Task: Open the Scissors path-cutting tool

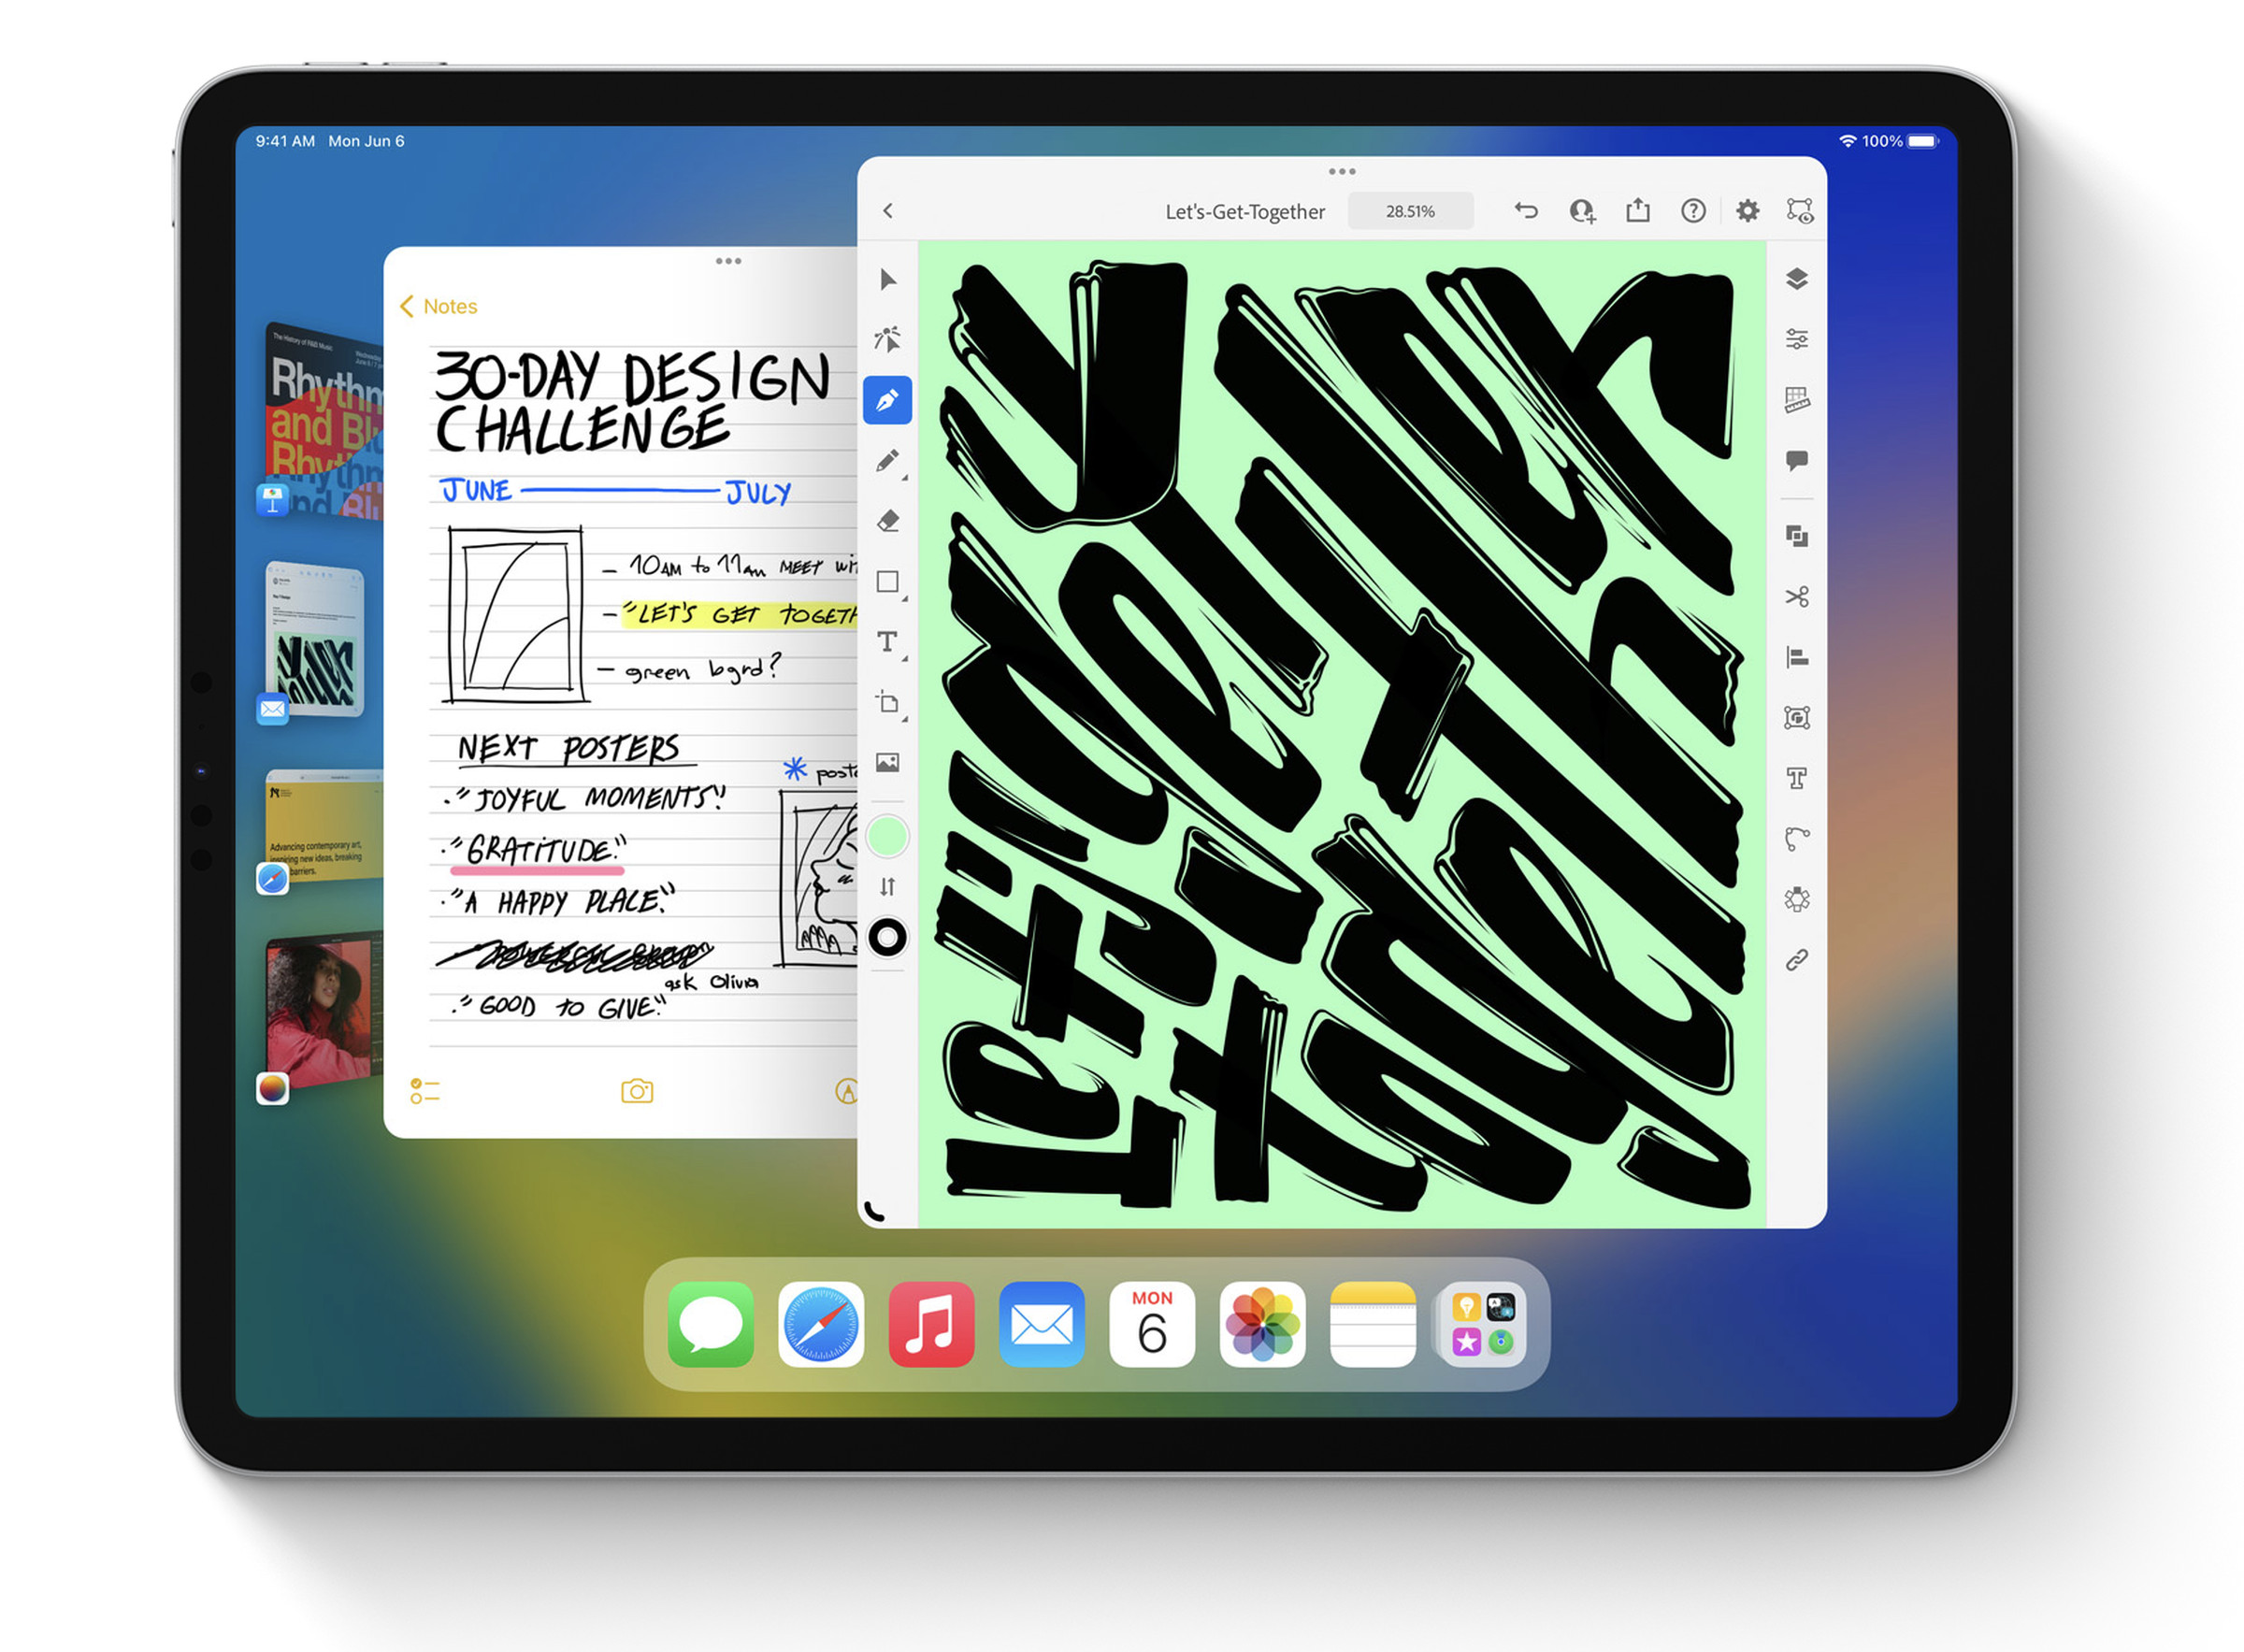Action: point(1797,597)
